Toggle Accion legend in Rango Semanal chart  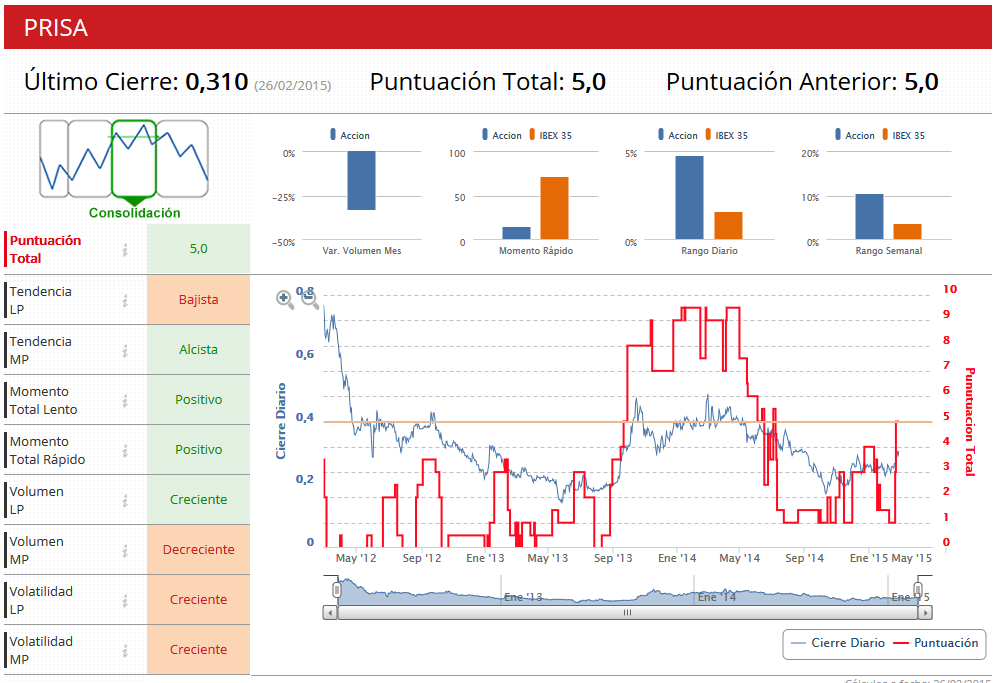coord(855,135)
